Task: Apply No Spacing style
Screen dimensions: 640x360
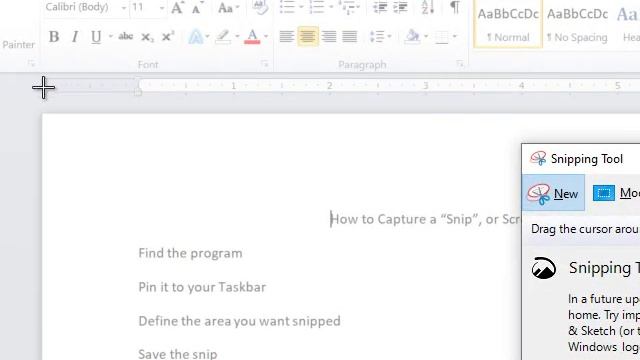Action: click(x=577, y=25)
